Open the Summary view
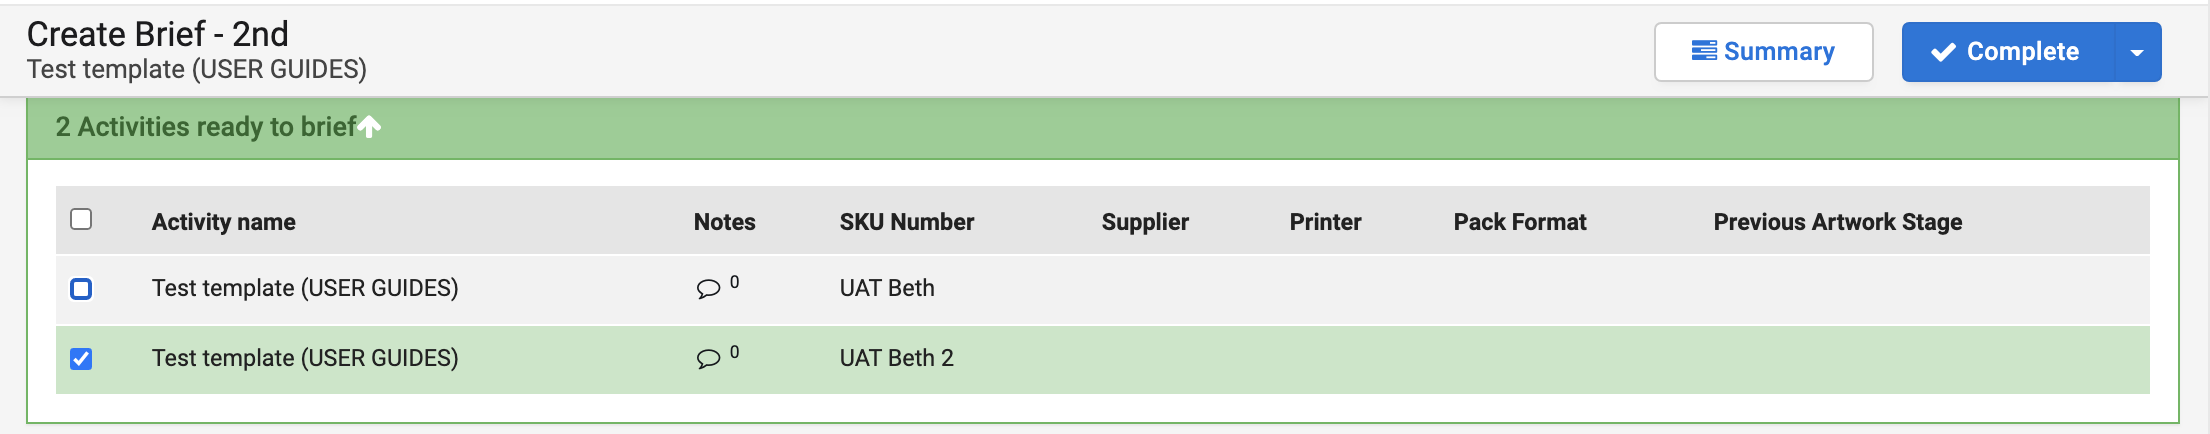Screen dimensions: 2210x434 (x=1763, y=52)
